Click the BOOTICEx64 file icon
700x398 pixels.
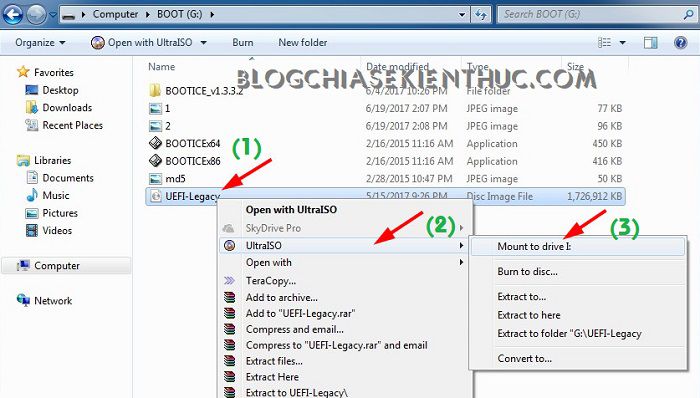(x=155, y=143)
